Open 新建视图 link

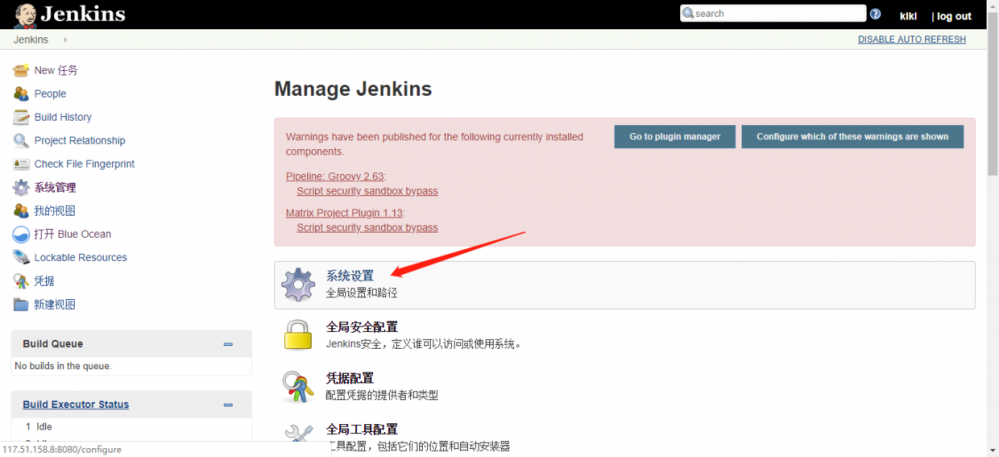point(55,305)
